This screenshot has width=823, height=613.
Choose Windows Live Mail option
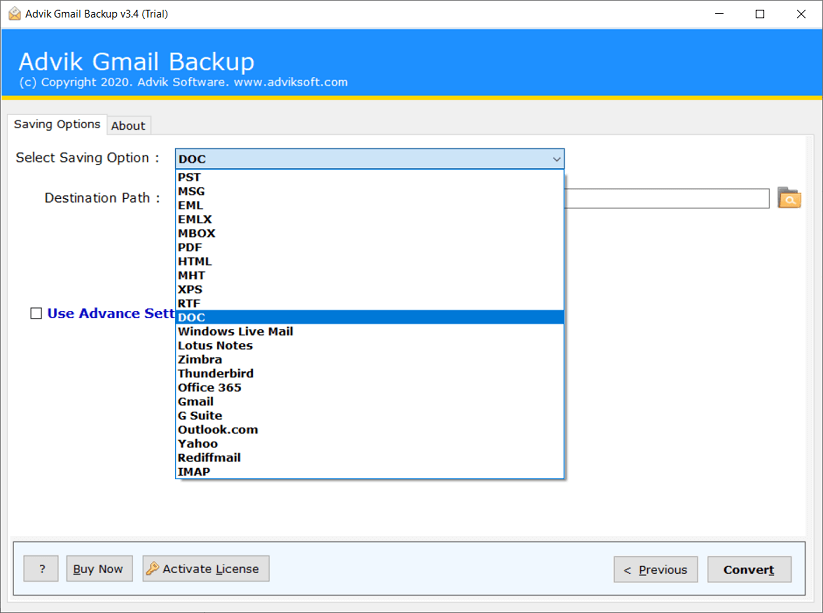pos(370,331)
